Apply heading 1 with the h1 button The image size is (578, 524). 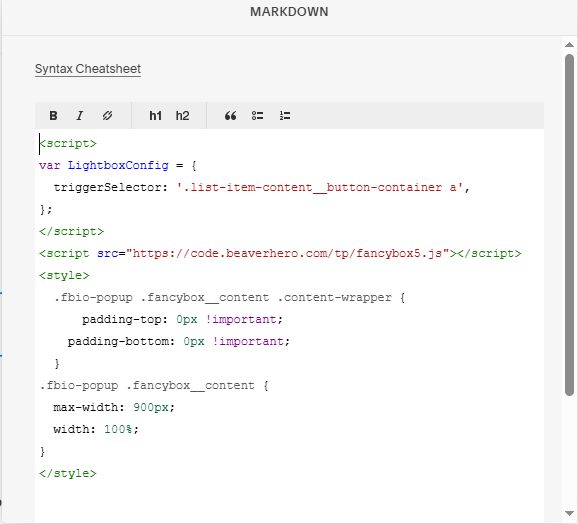click(x=156, y=116)
